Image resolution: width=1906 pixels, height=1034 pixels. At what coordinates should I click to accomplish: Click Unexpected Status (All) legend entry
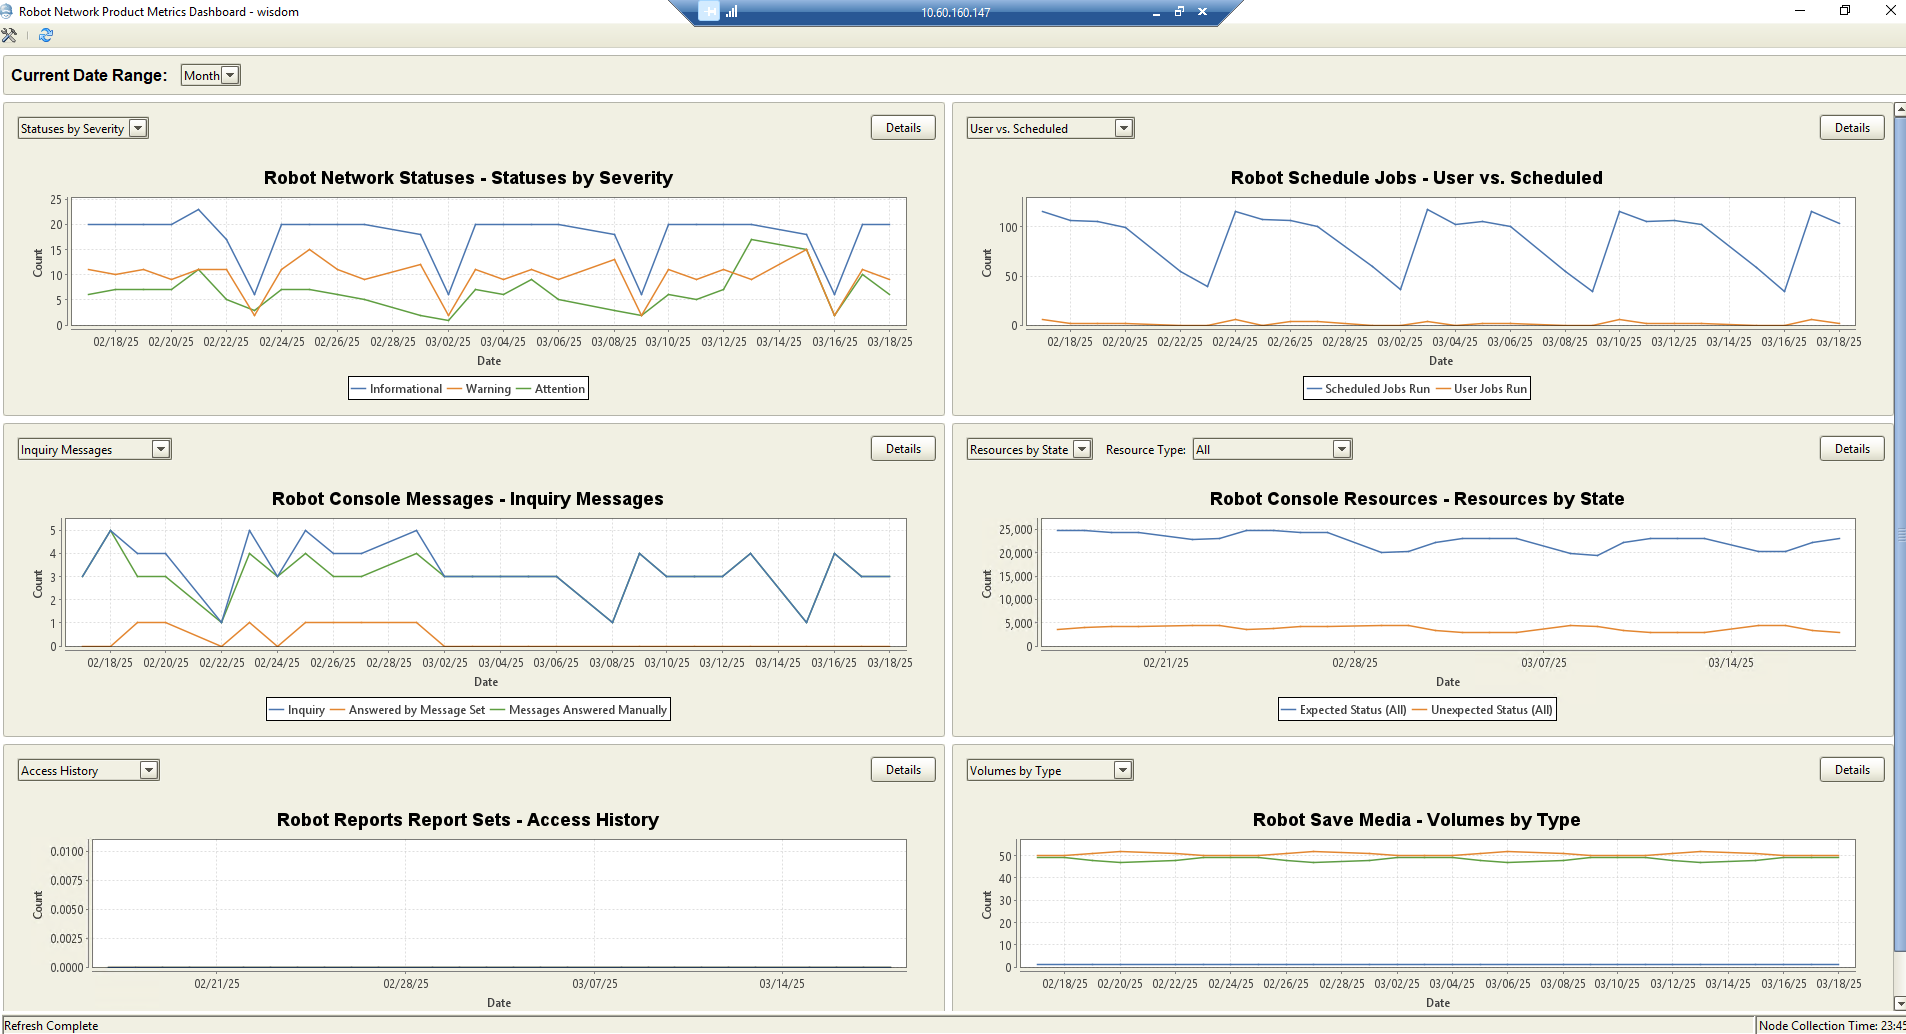tap(1482, 710)
